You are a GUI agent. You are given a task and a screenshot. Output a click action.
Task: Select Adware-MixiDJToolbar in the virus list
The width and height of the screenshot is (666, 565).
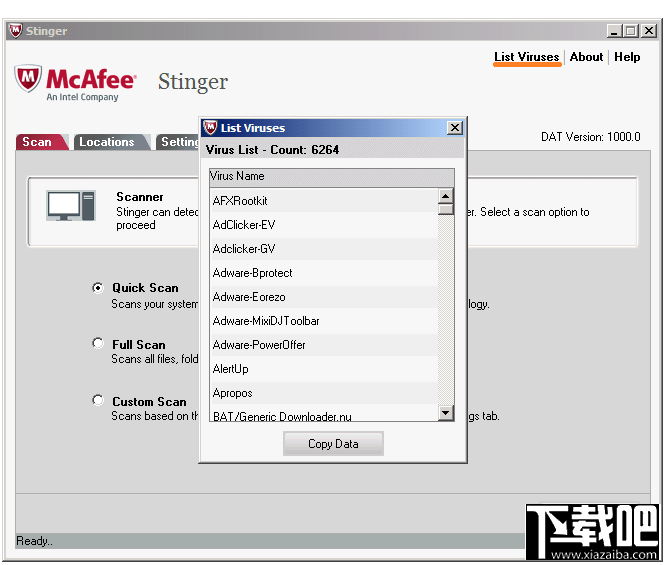pos(324,321)
